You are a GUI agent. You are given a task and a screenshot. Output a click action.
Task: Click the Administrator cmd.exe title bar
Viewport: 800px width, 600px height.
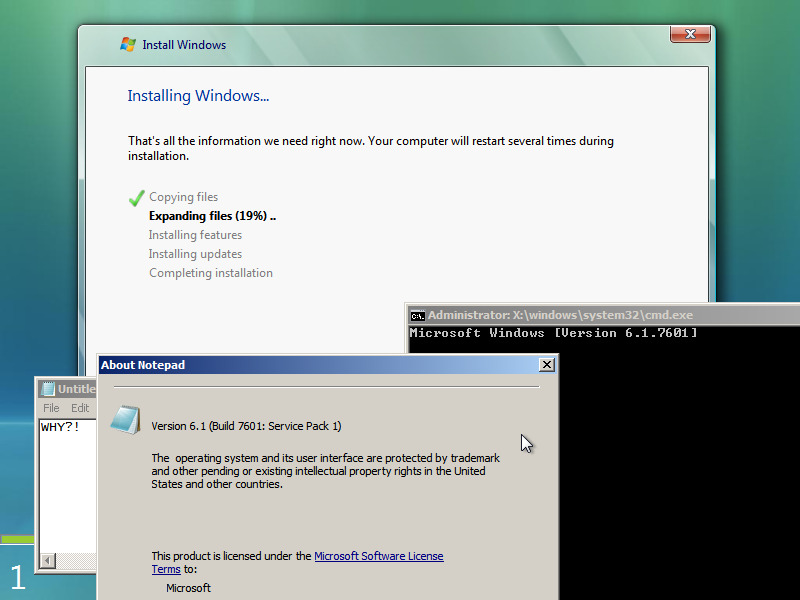click(605, 315)
